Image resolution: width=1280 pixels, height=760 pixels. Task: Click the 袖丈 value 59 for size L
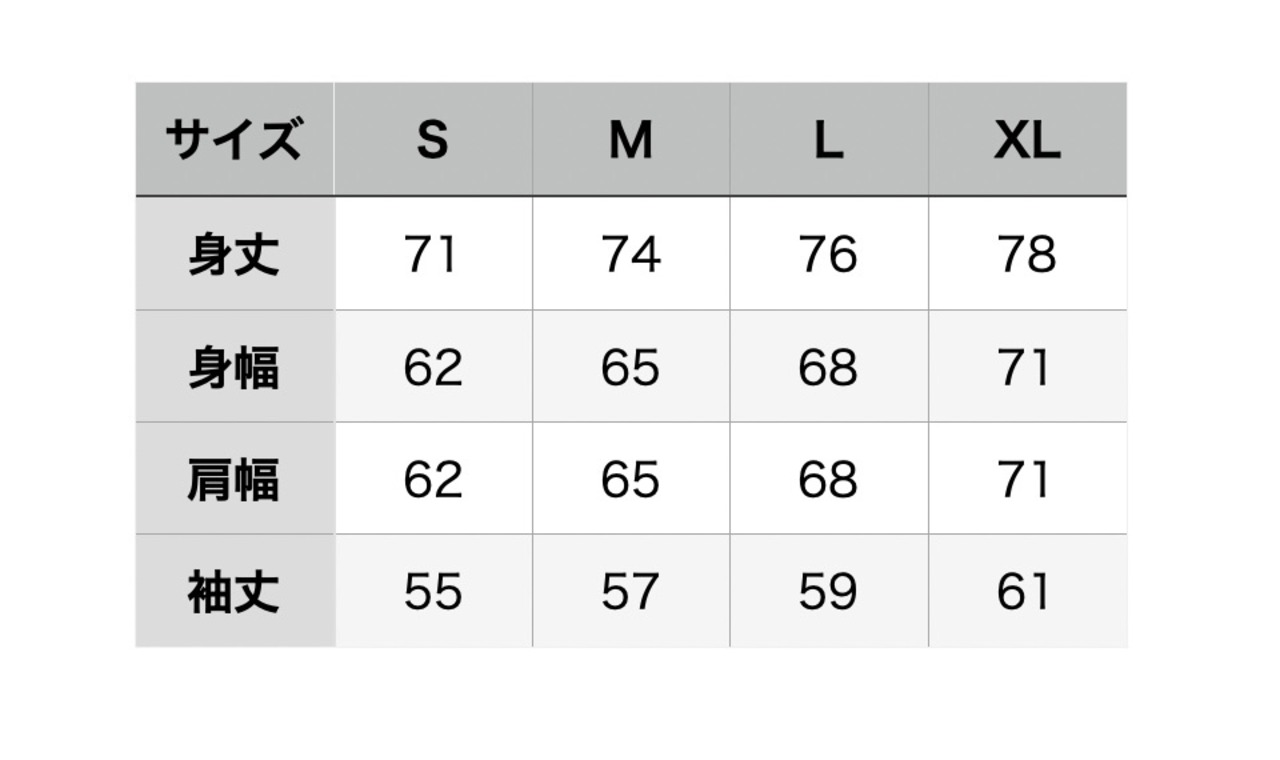[828, 593]
